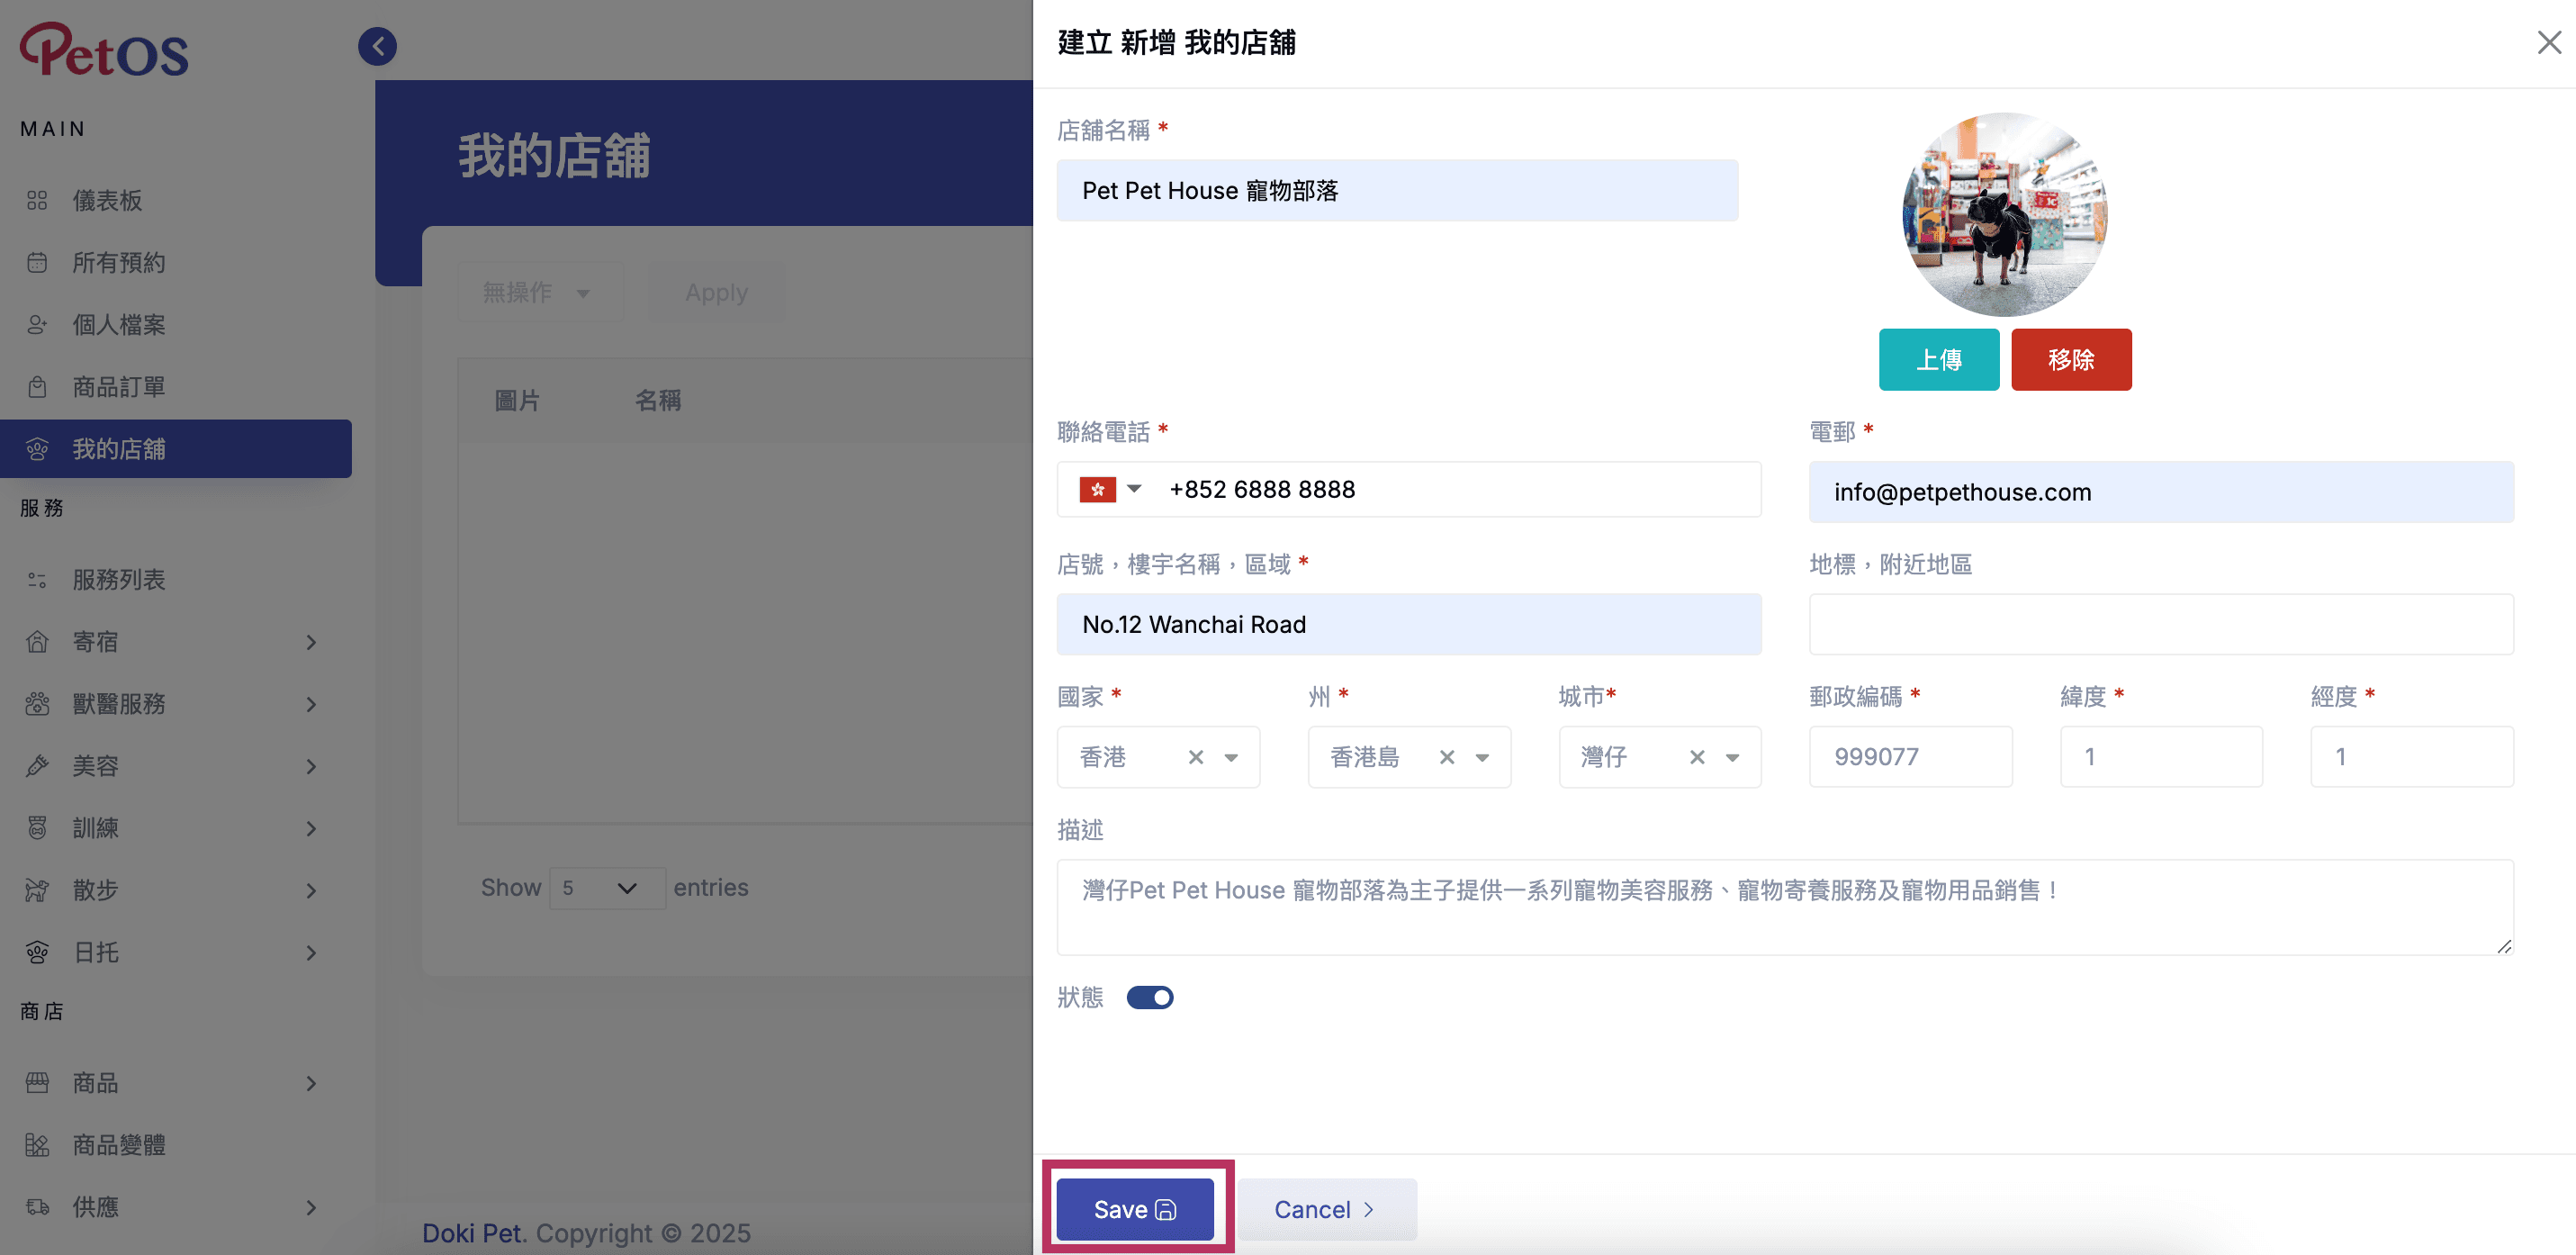Click the person icon beside 個人檔案

click(37, 325)
